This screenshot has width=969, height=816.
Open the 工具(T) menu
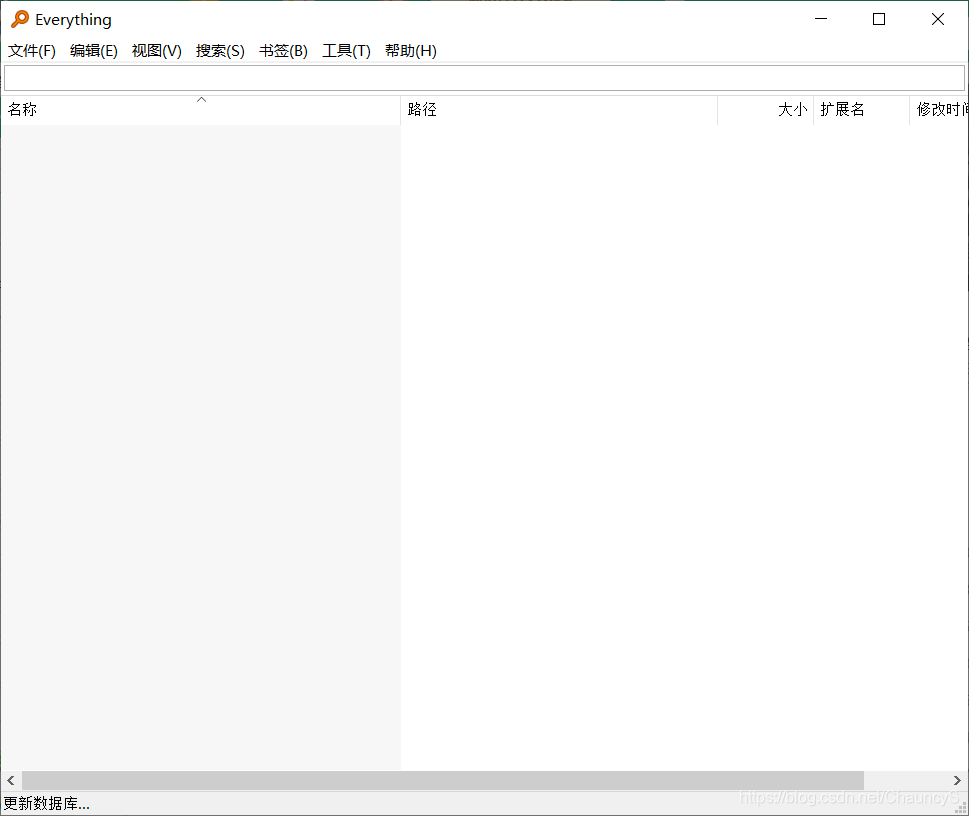[x=346, y=51]
